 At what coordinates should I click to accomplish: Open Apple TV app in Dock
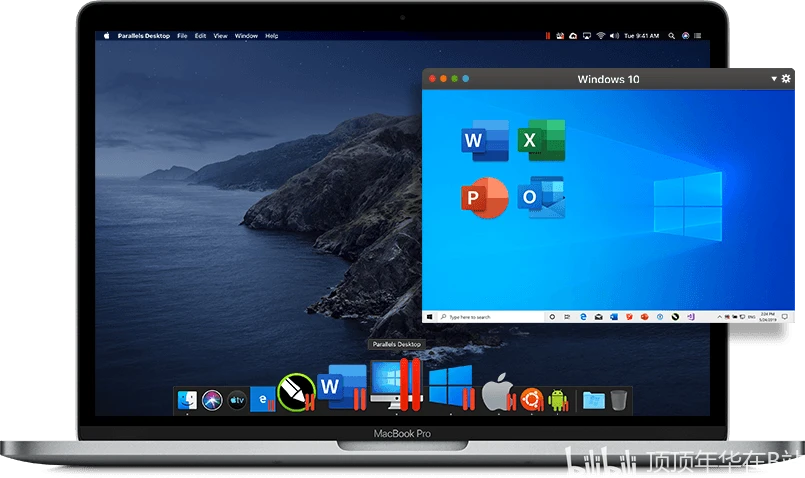click(237, 400)
